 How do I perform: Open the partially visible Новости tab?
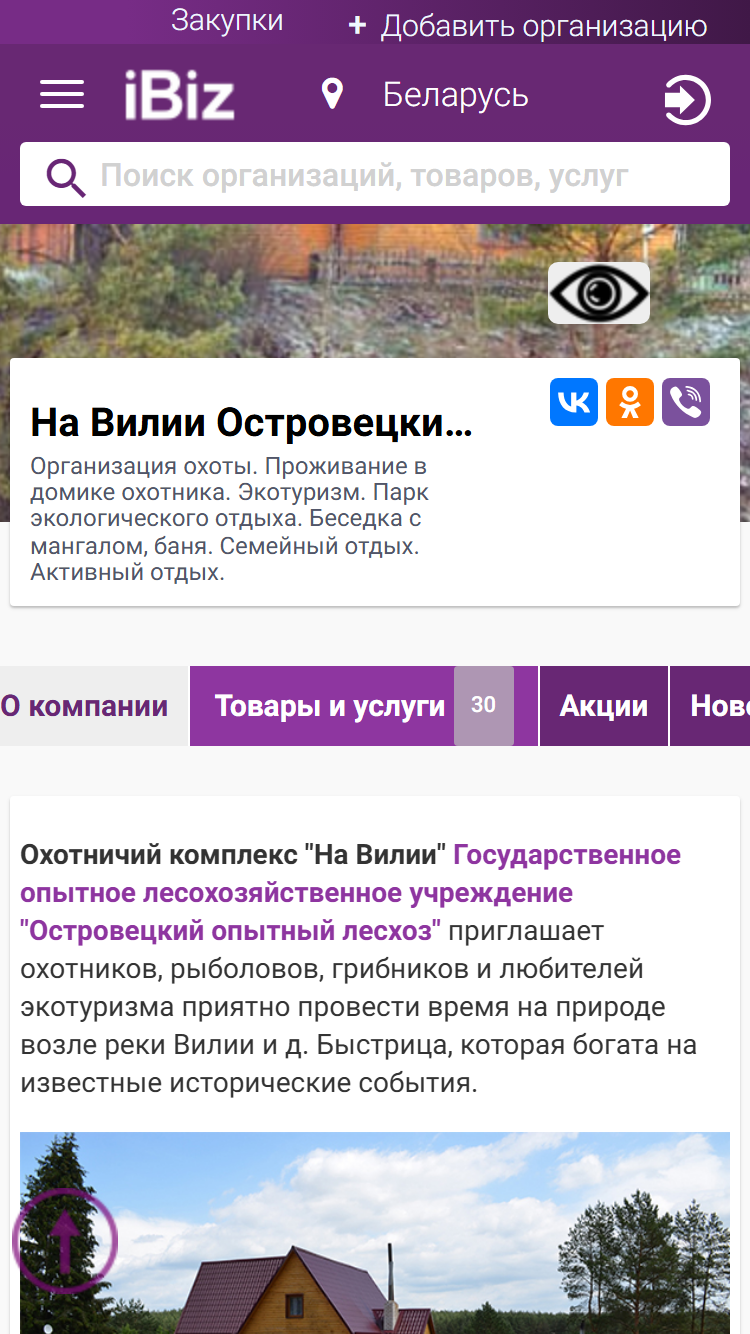pyautogui.click(x=710, y=706)
